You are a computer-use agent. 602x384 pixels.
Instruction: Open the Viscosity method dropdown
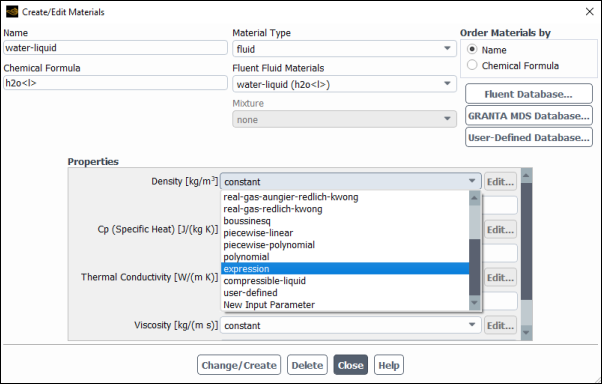pos(351,325)
